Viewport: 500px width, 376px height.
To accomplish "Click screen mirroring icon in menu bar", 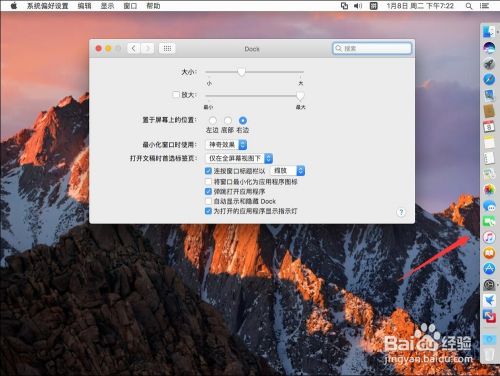I will click(344, 6).
